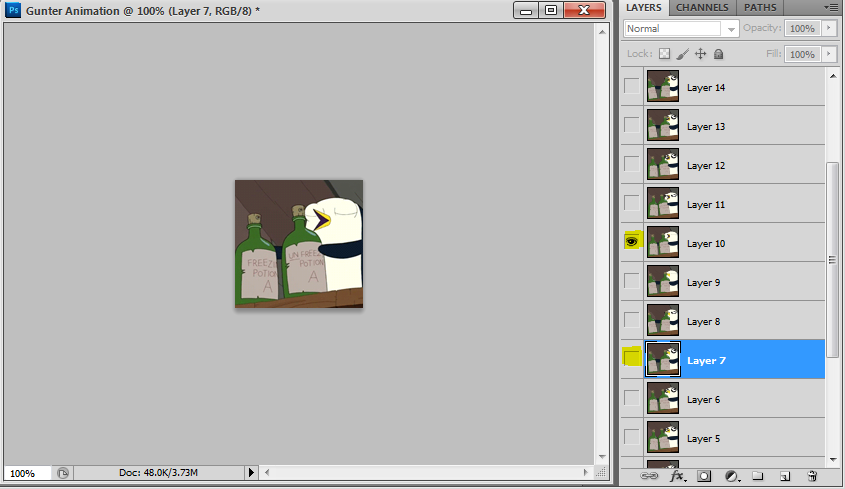Screen dimensions: 845x489
Task: Click the Layer 8 thumbnail
Action: click(663, 320)
